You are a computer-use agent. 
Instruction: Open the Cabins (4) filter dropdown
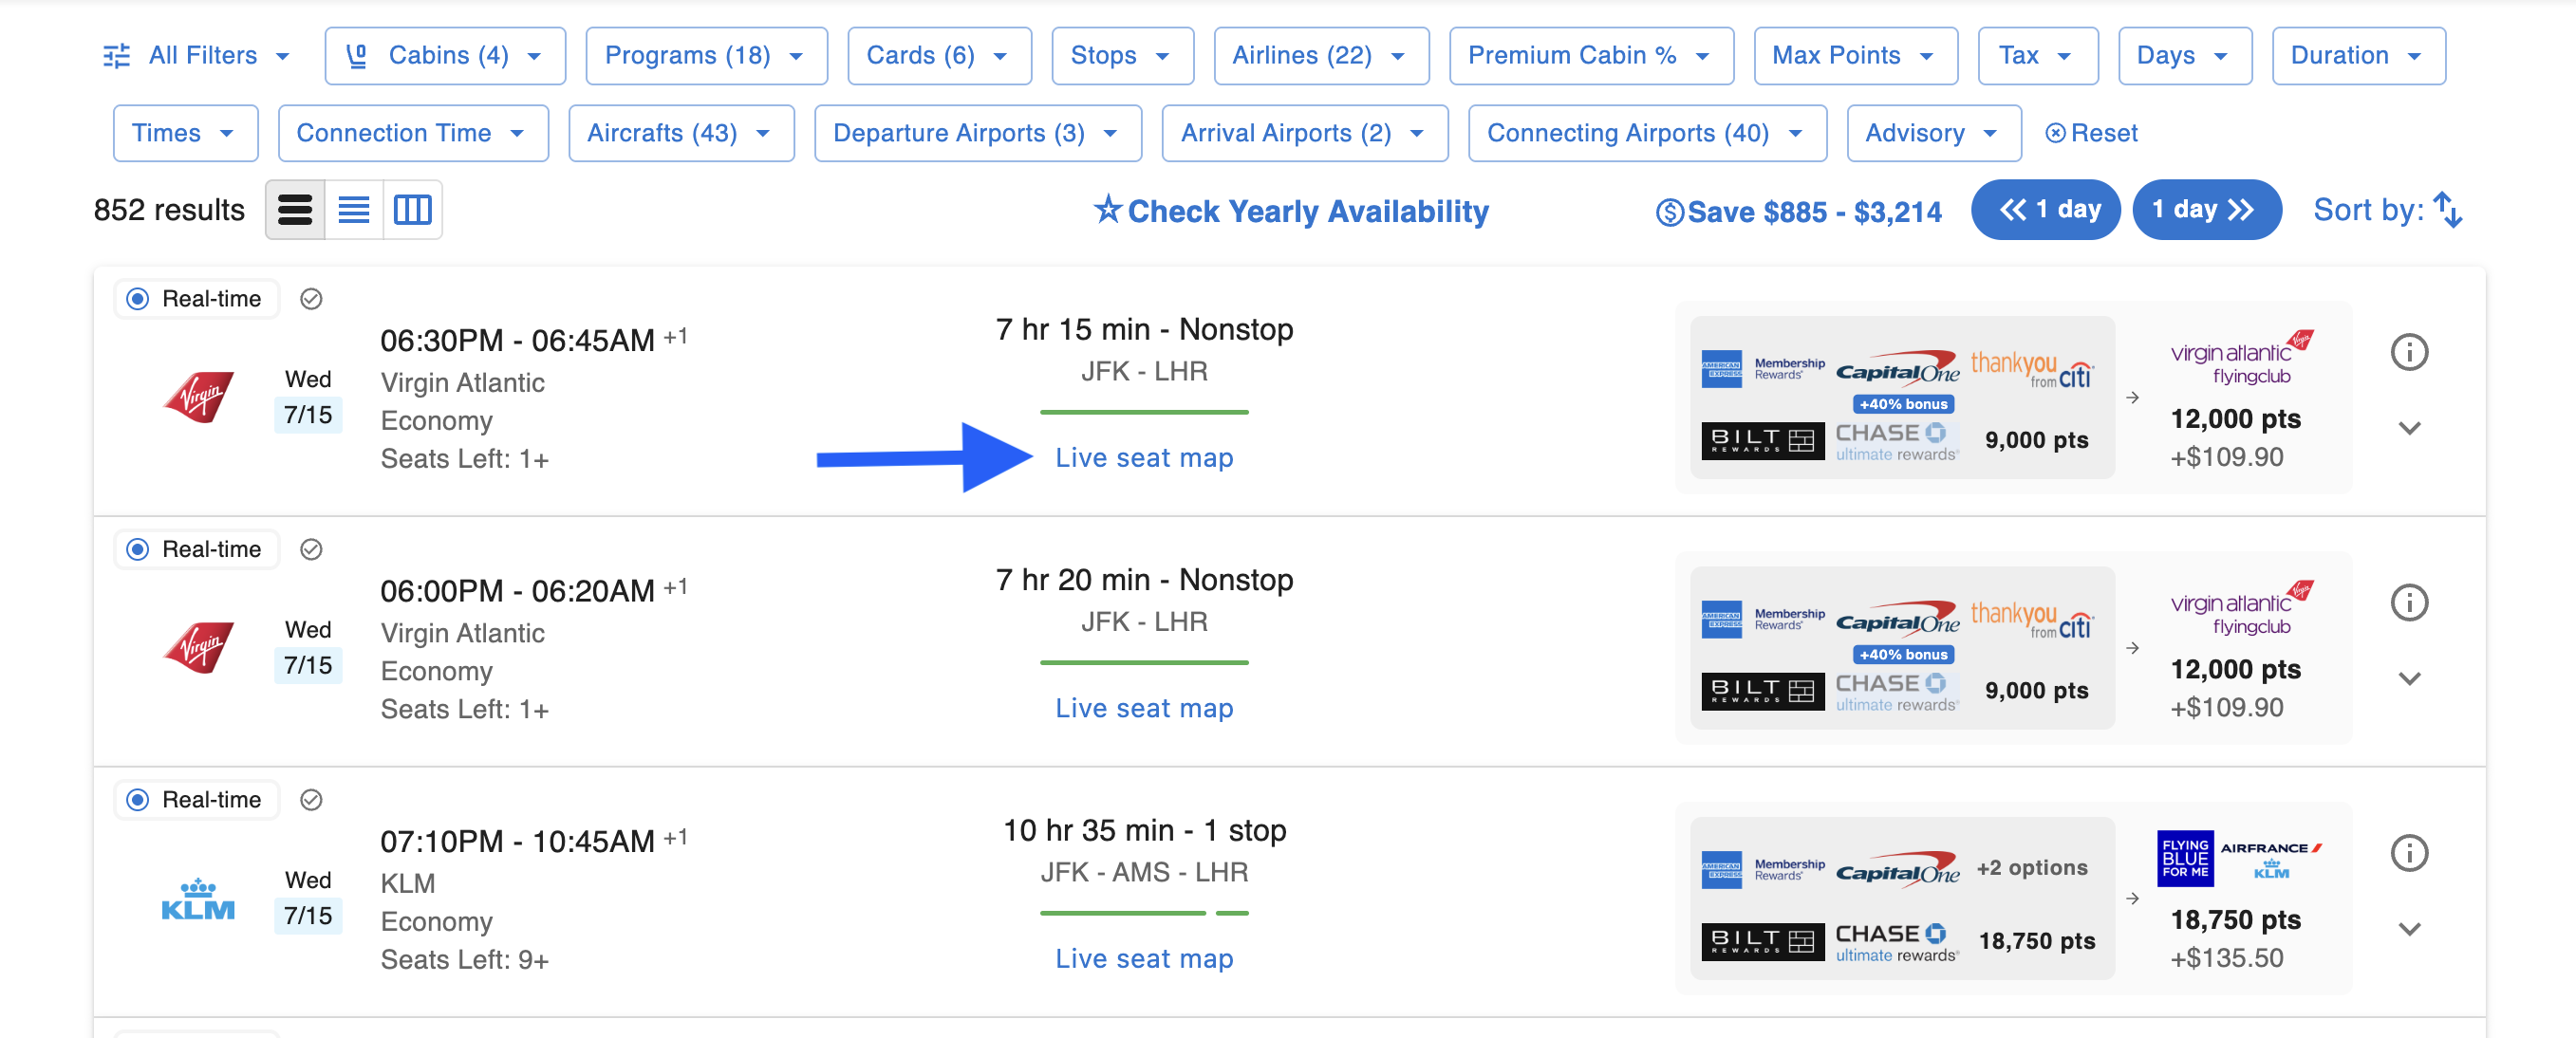445,56
